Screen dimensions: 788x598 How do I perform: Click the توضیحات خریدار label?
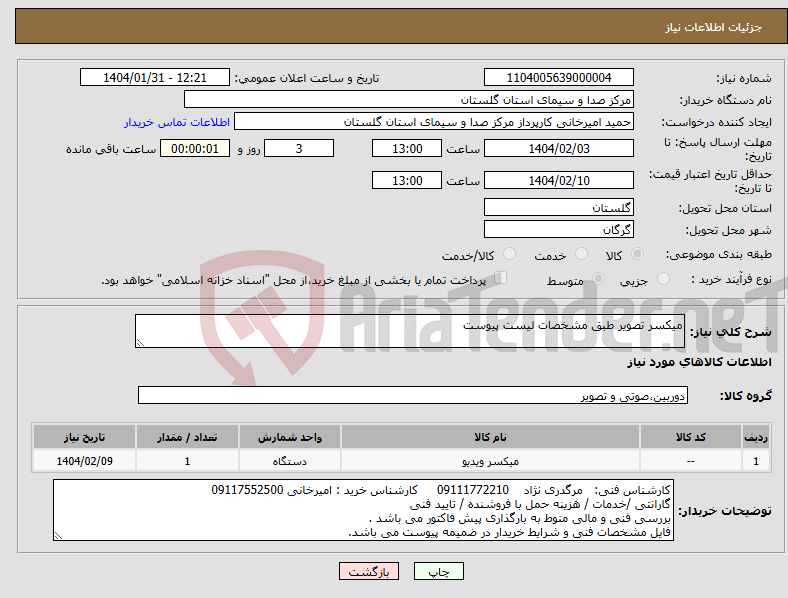(725, 511)
